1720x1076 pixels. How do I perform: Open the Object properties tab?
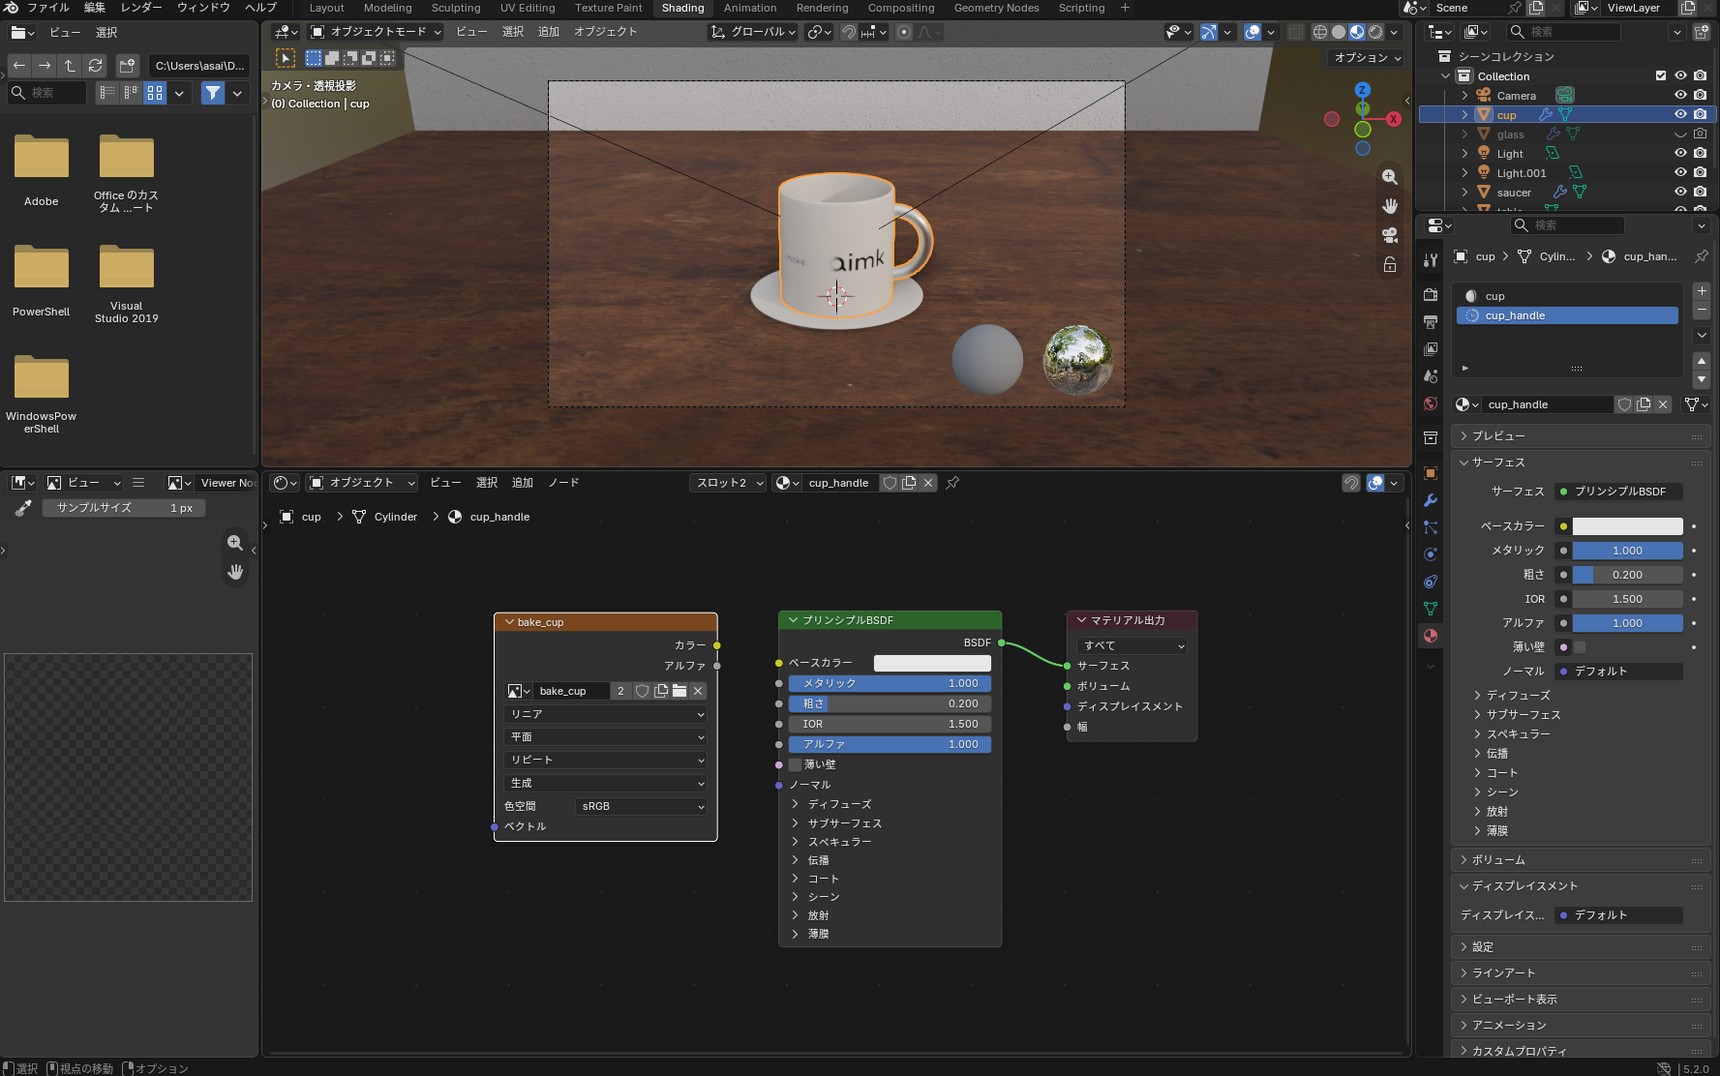pos(1431,473)
